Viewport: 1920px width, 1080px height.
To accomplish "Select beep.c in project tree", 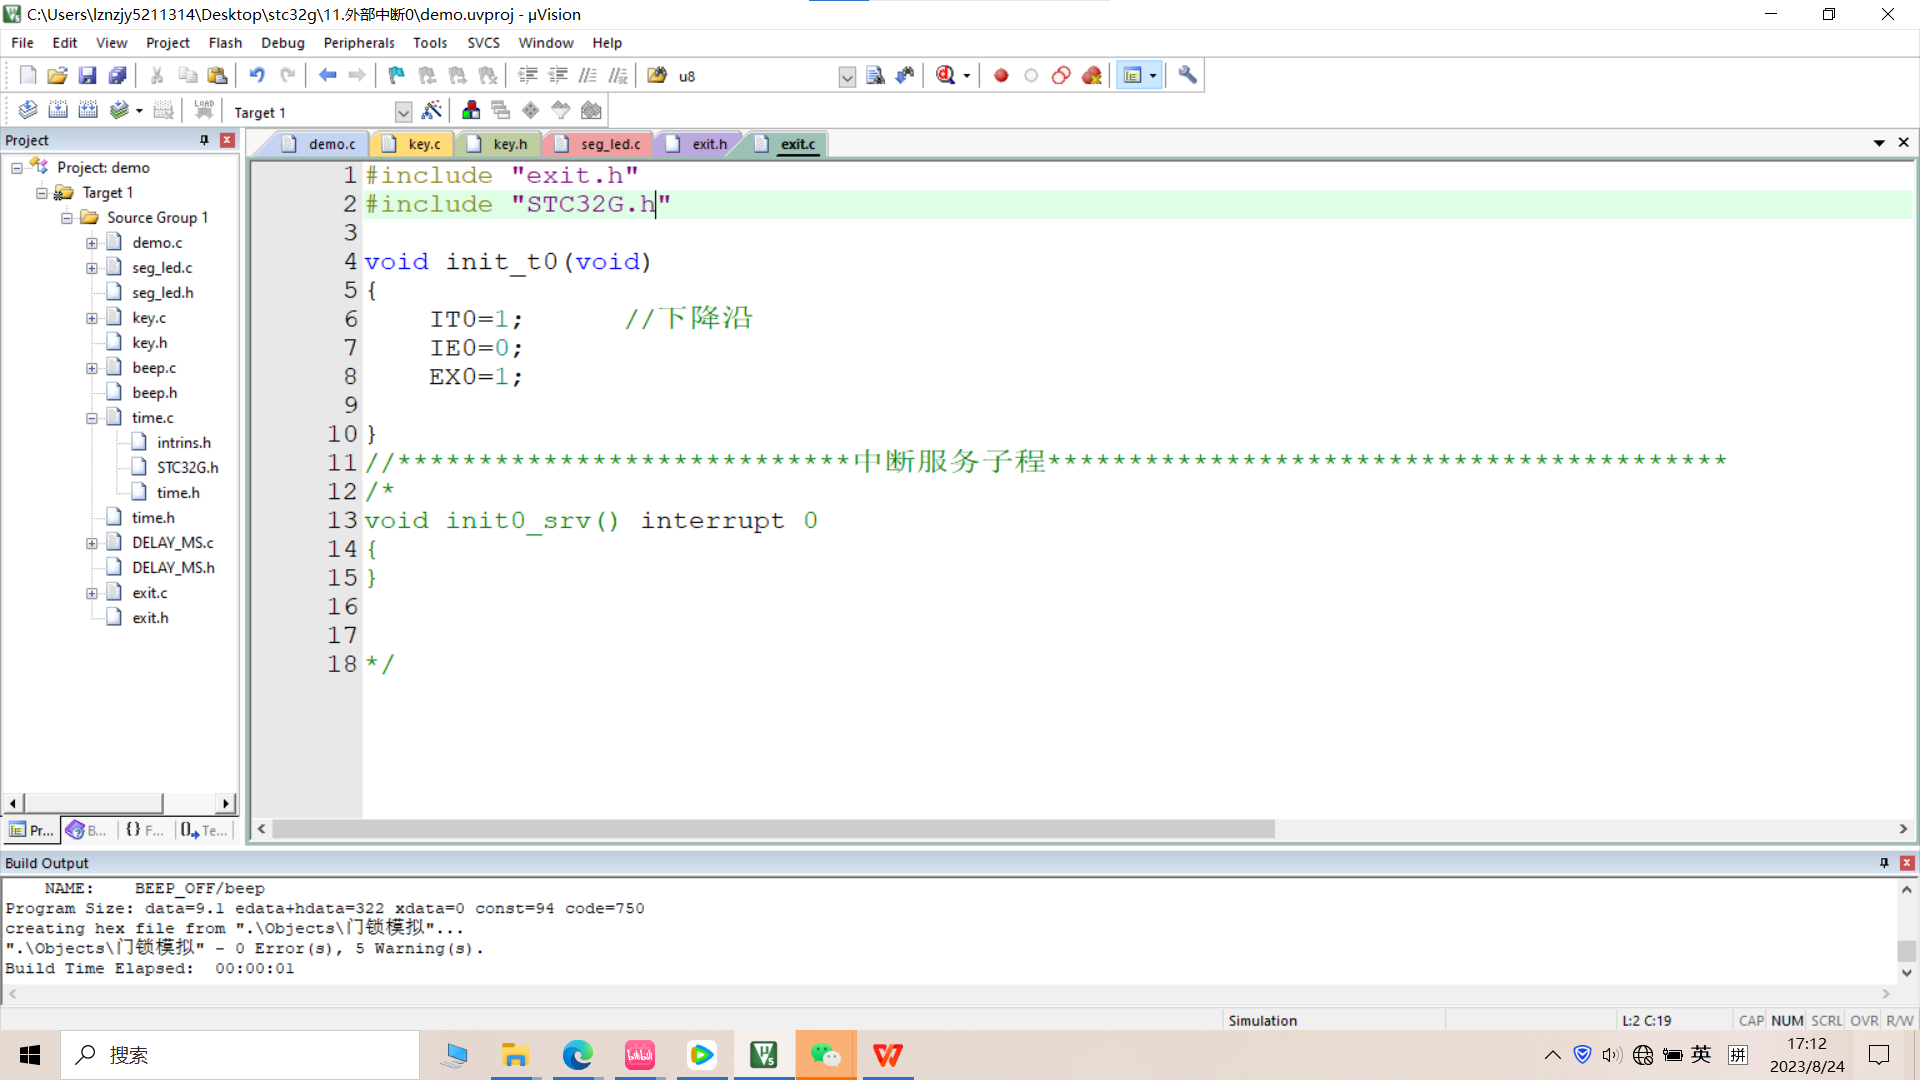I will coord(153,368).
